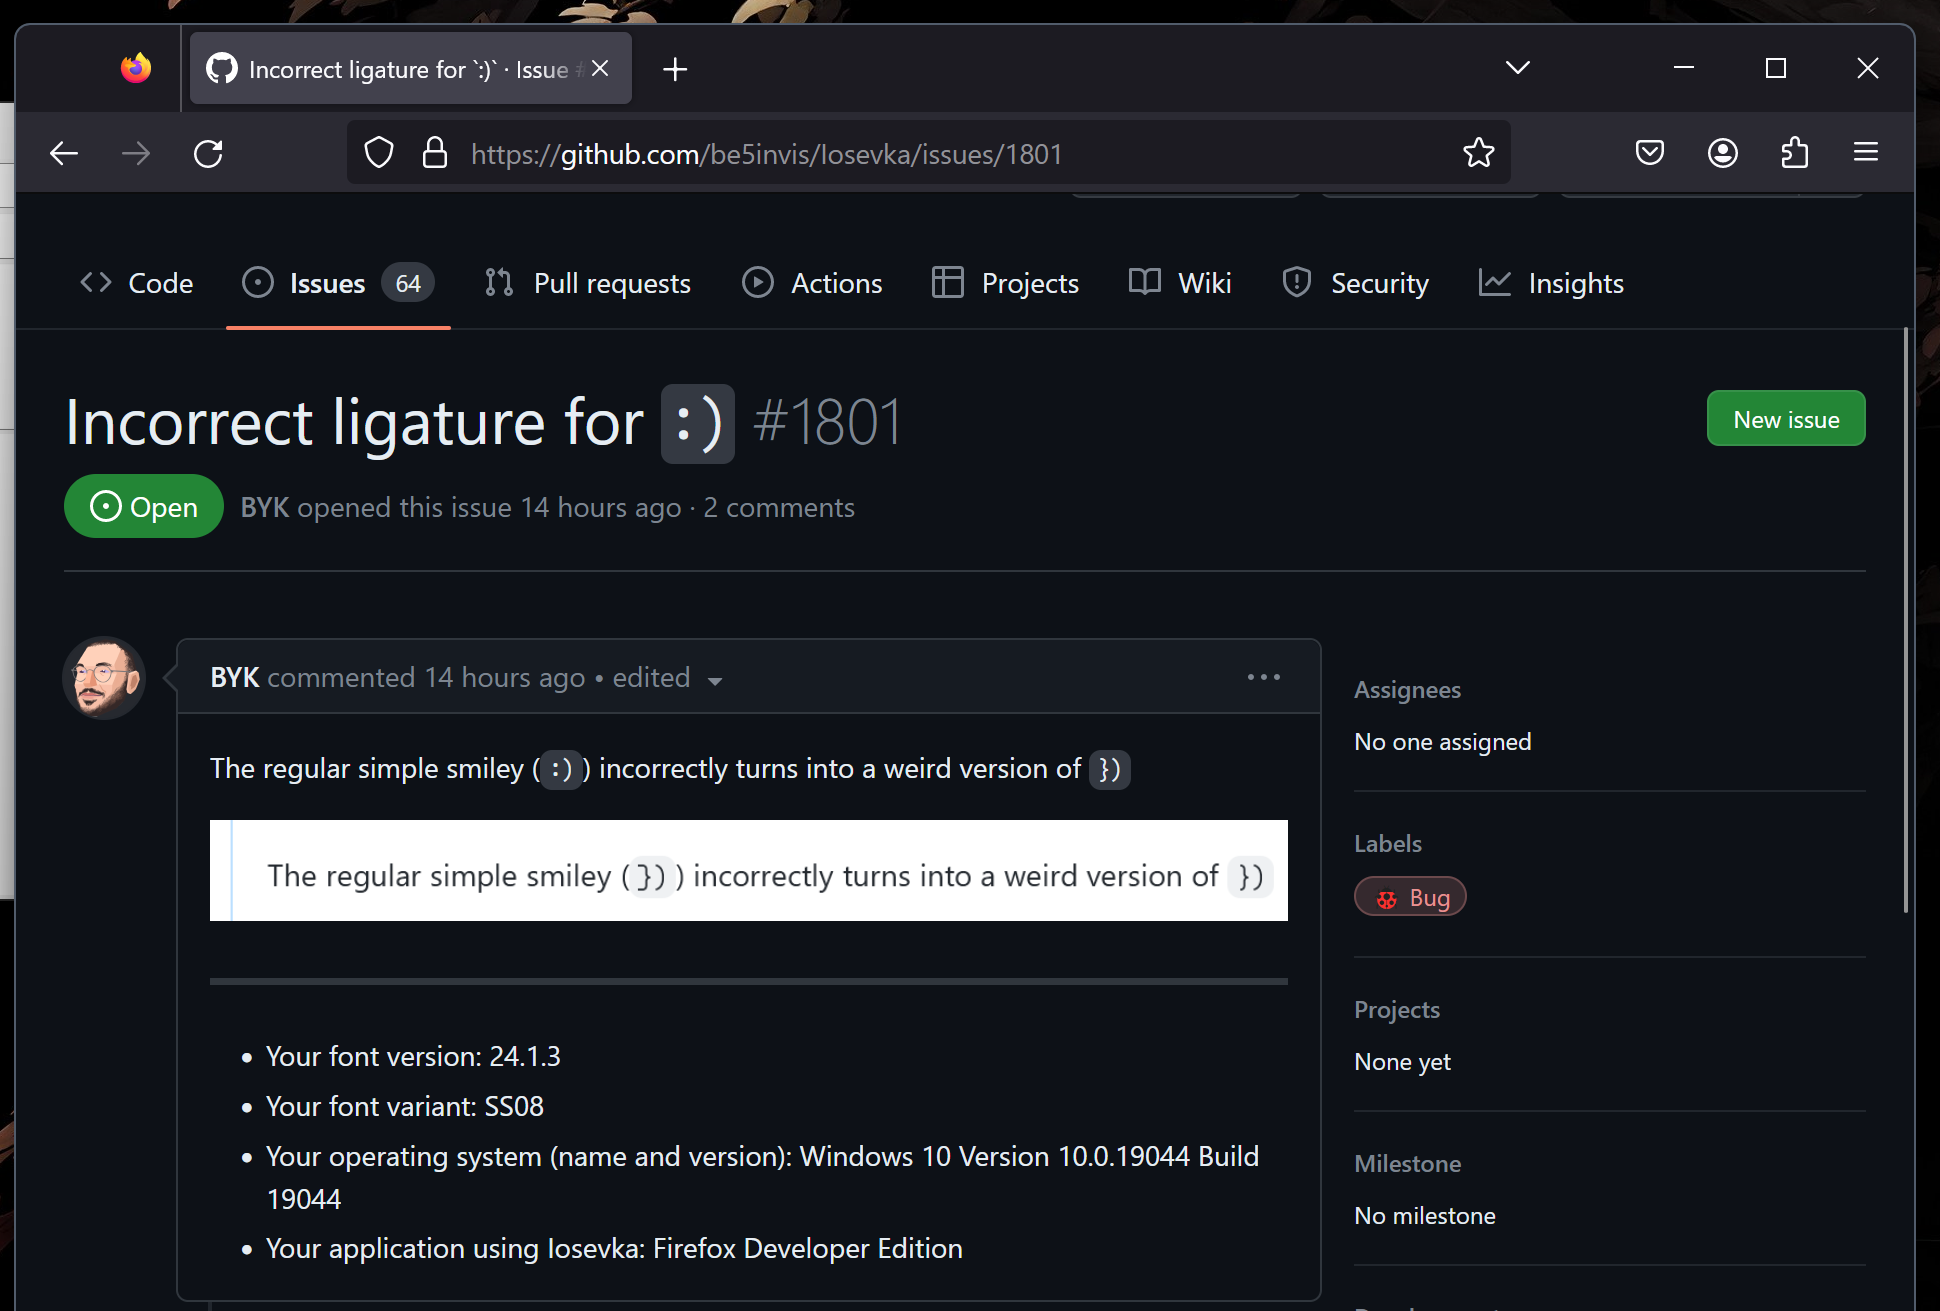This screenshot has width=1940, height=1311.
Task: Save page to Pocket
Action: tap(1648, 152)
